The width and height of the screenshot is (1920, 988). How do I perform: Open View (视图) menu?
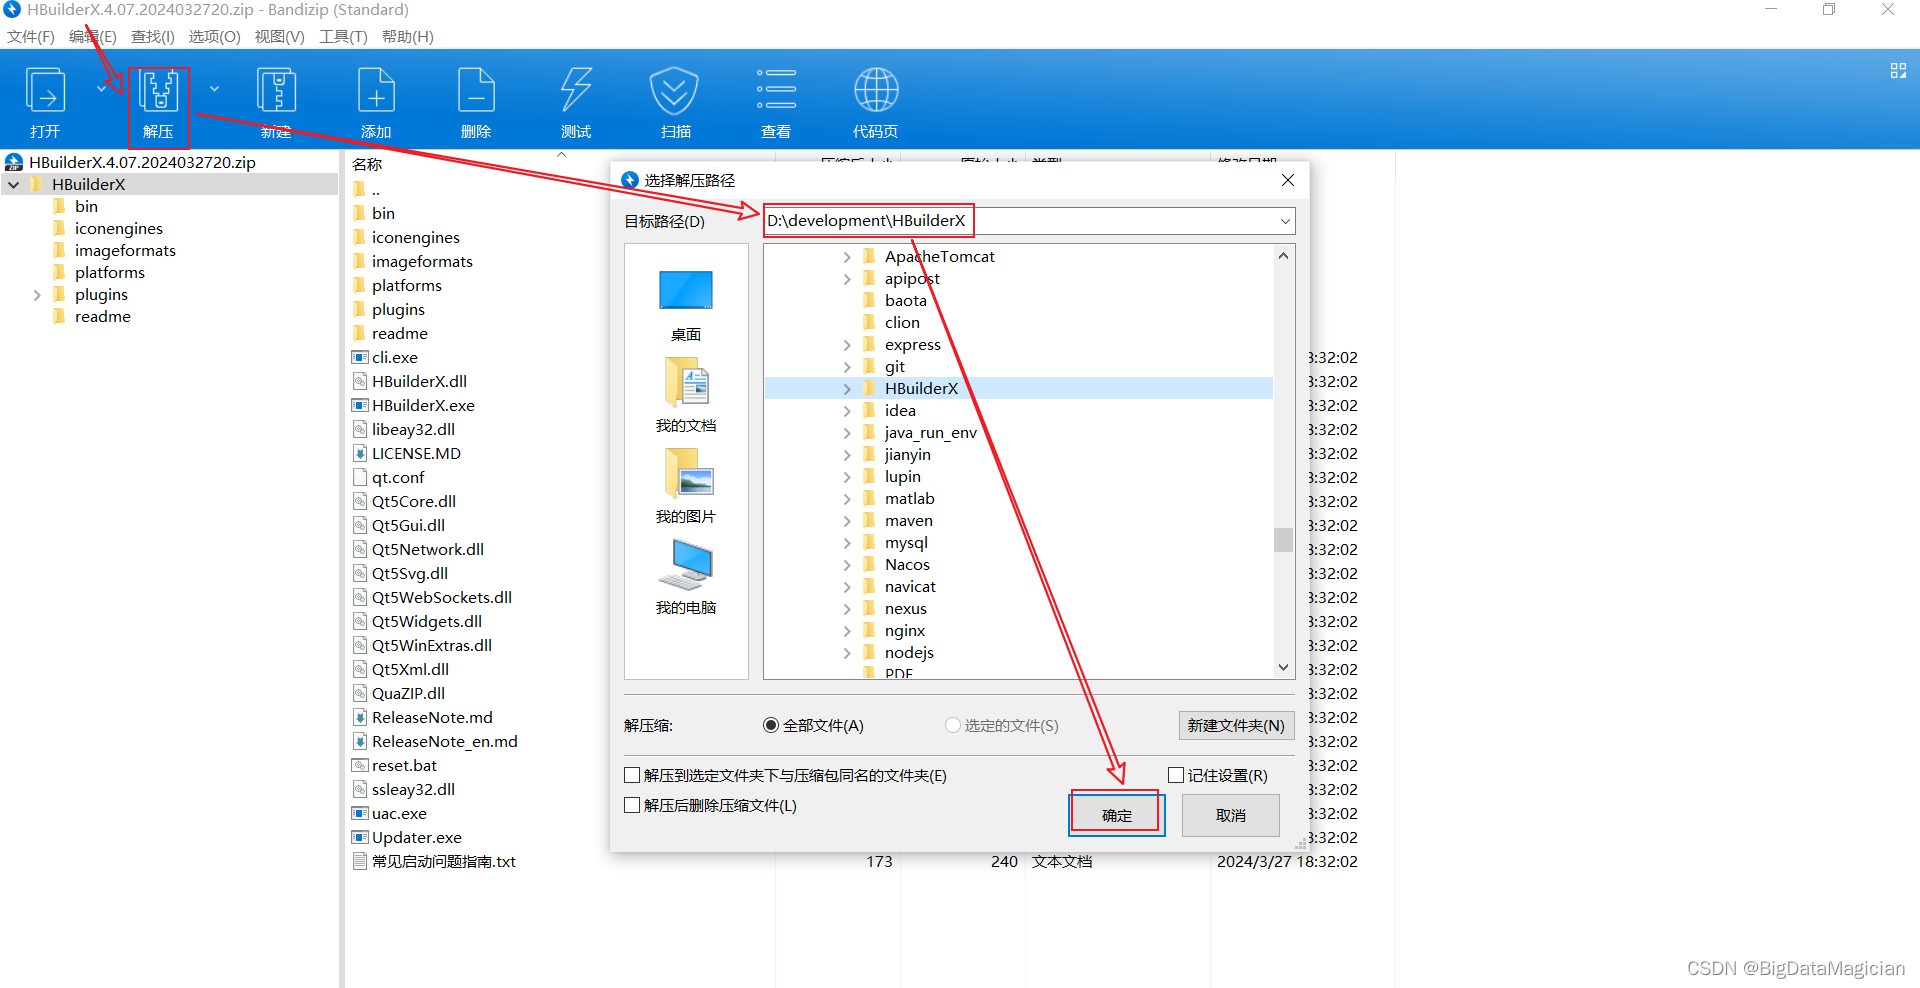point(279,37)
